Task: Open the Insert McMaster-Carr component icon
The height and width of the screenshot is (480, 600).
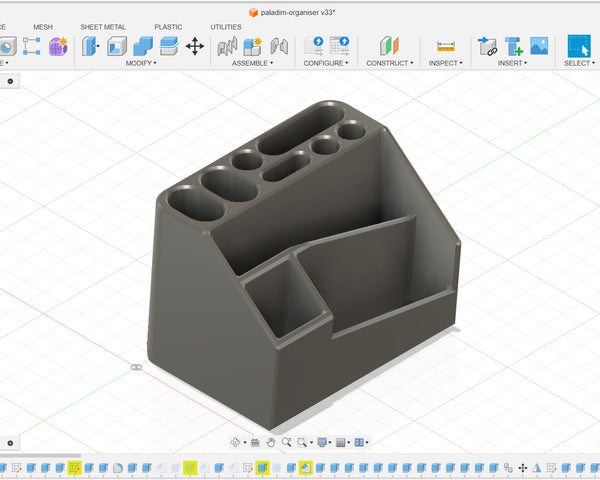Action: click(x=513, y=46)
